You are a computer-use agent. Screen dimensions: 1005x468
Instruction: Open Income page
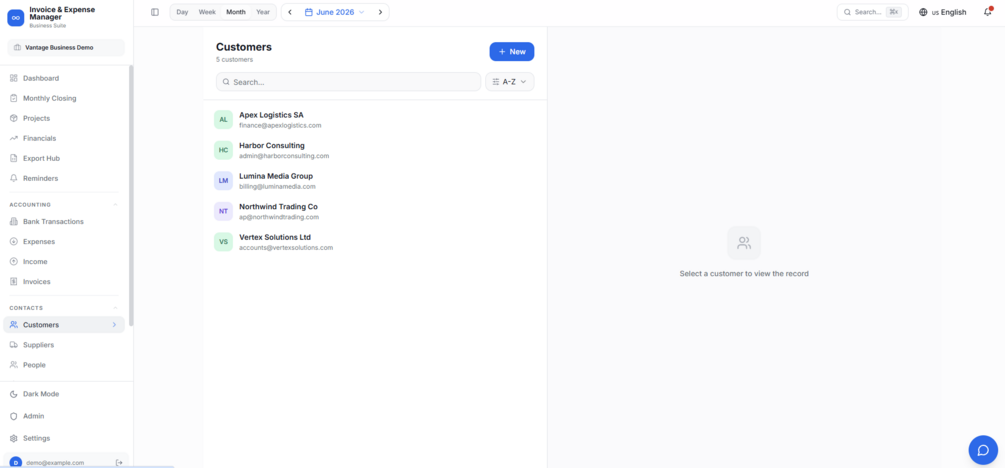pyautogui.click(x=64, y=262)
